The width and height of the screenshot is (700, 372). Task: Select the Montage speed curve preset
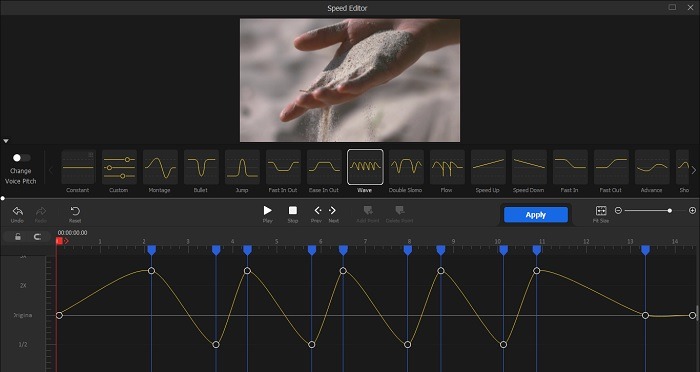point(160,167)
